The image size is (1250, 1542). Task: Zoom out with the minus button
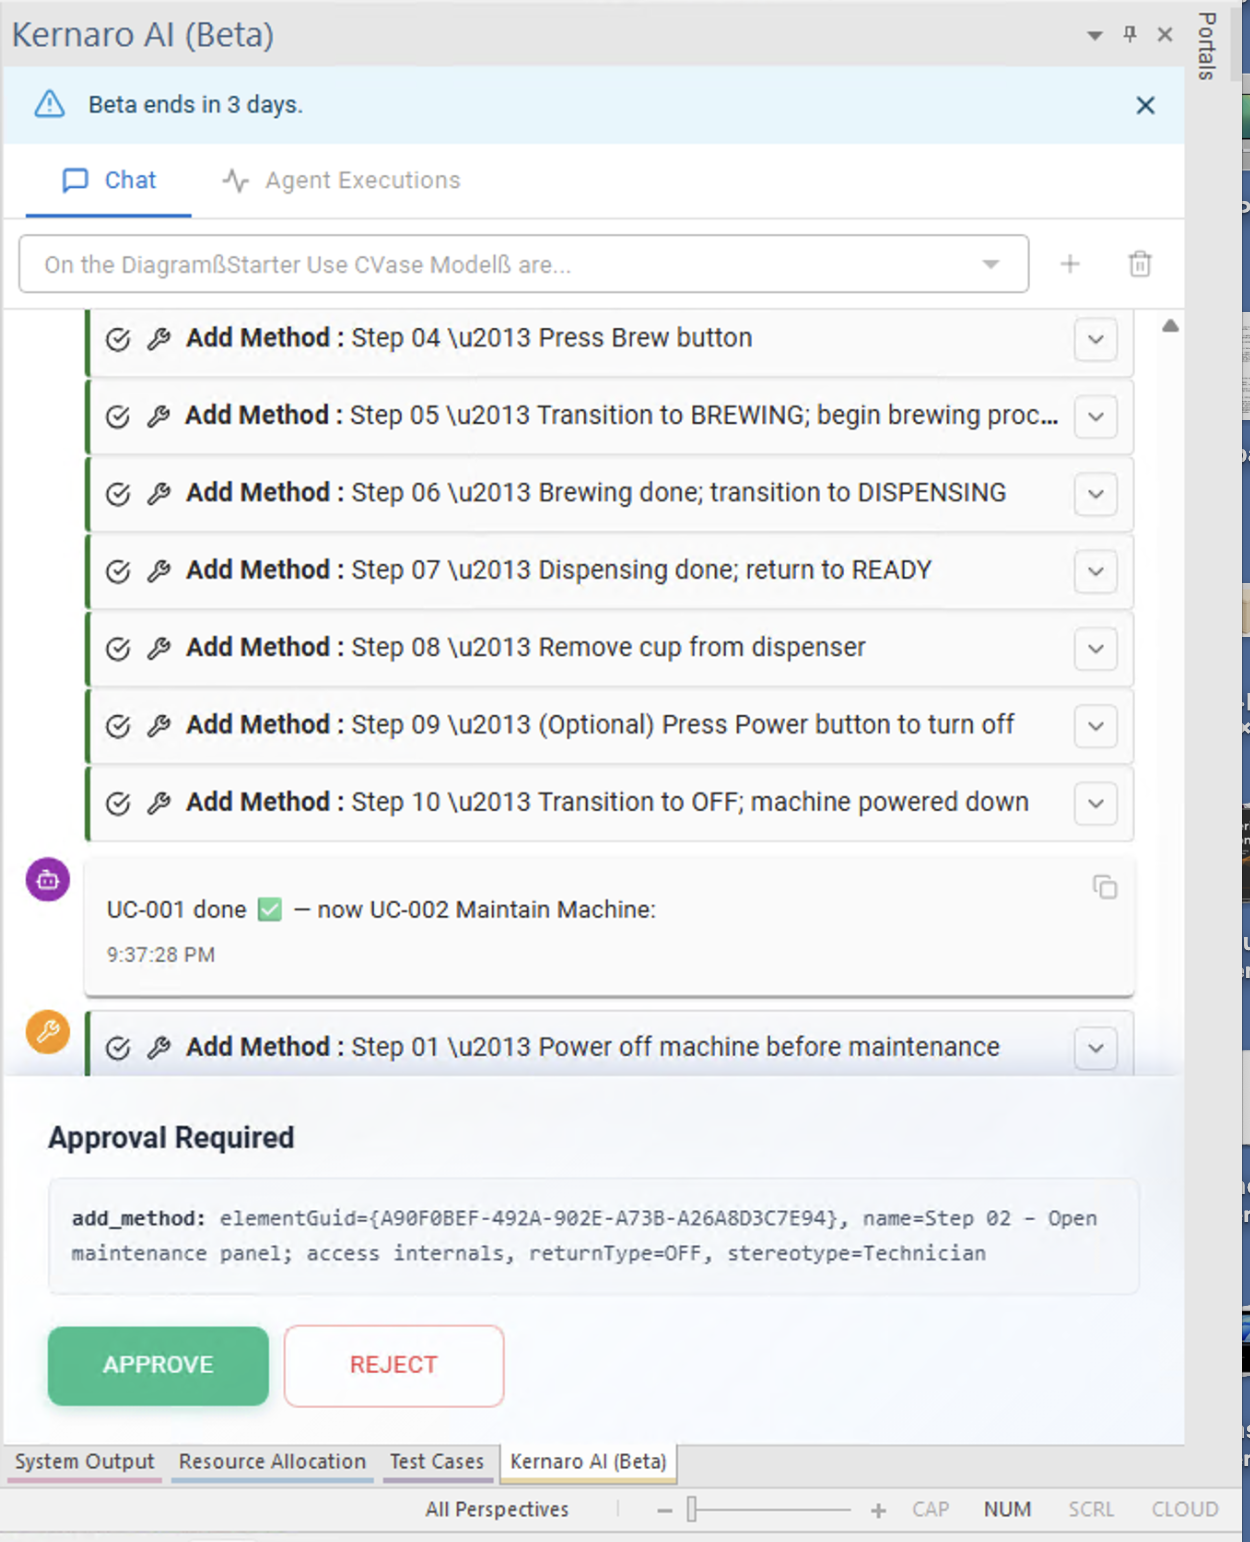click(x=665, y=1510)
